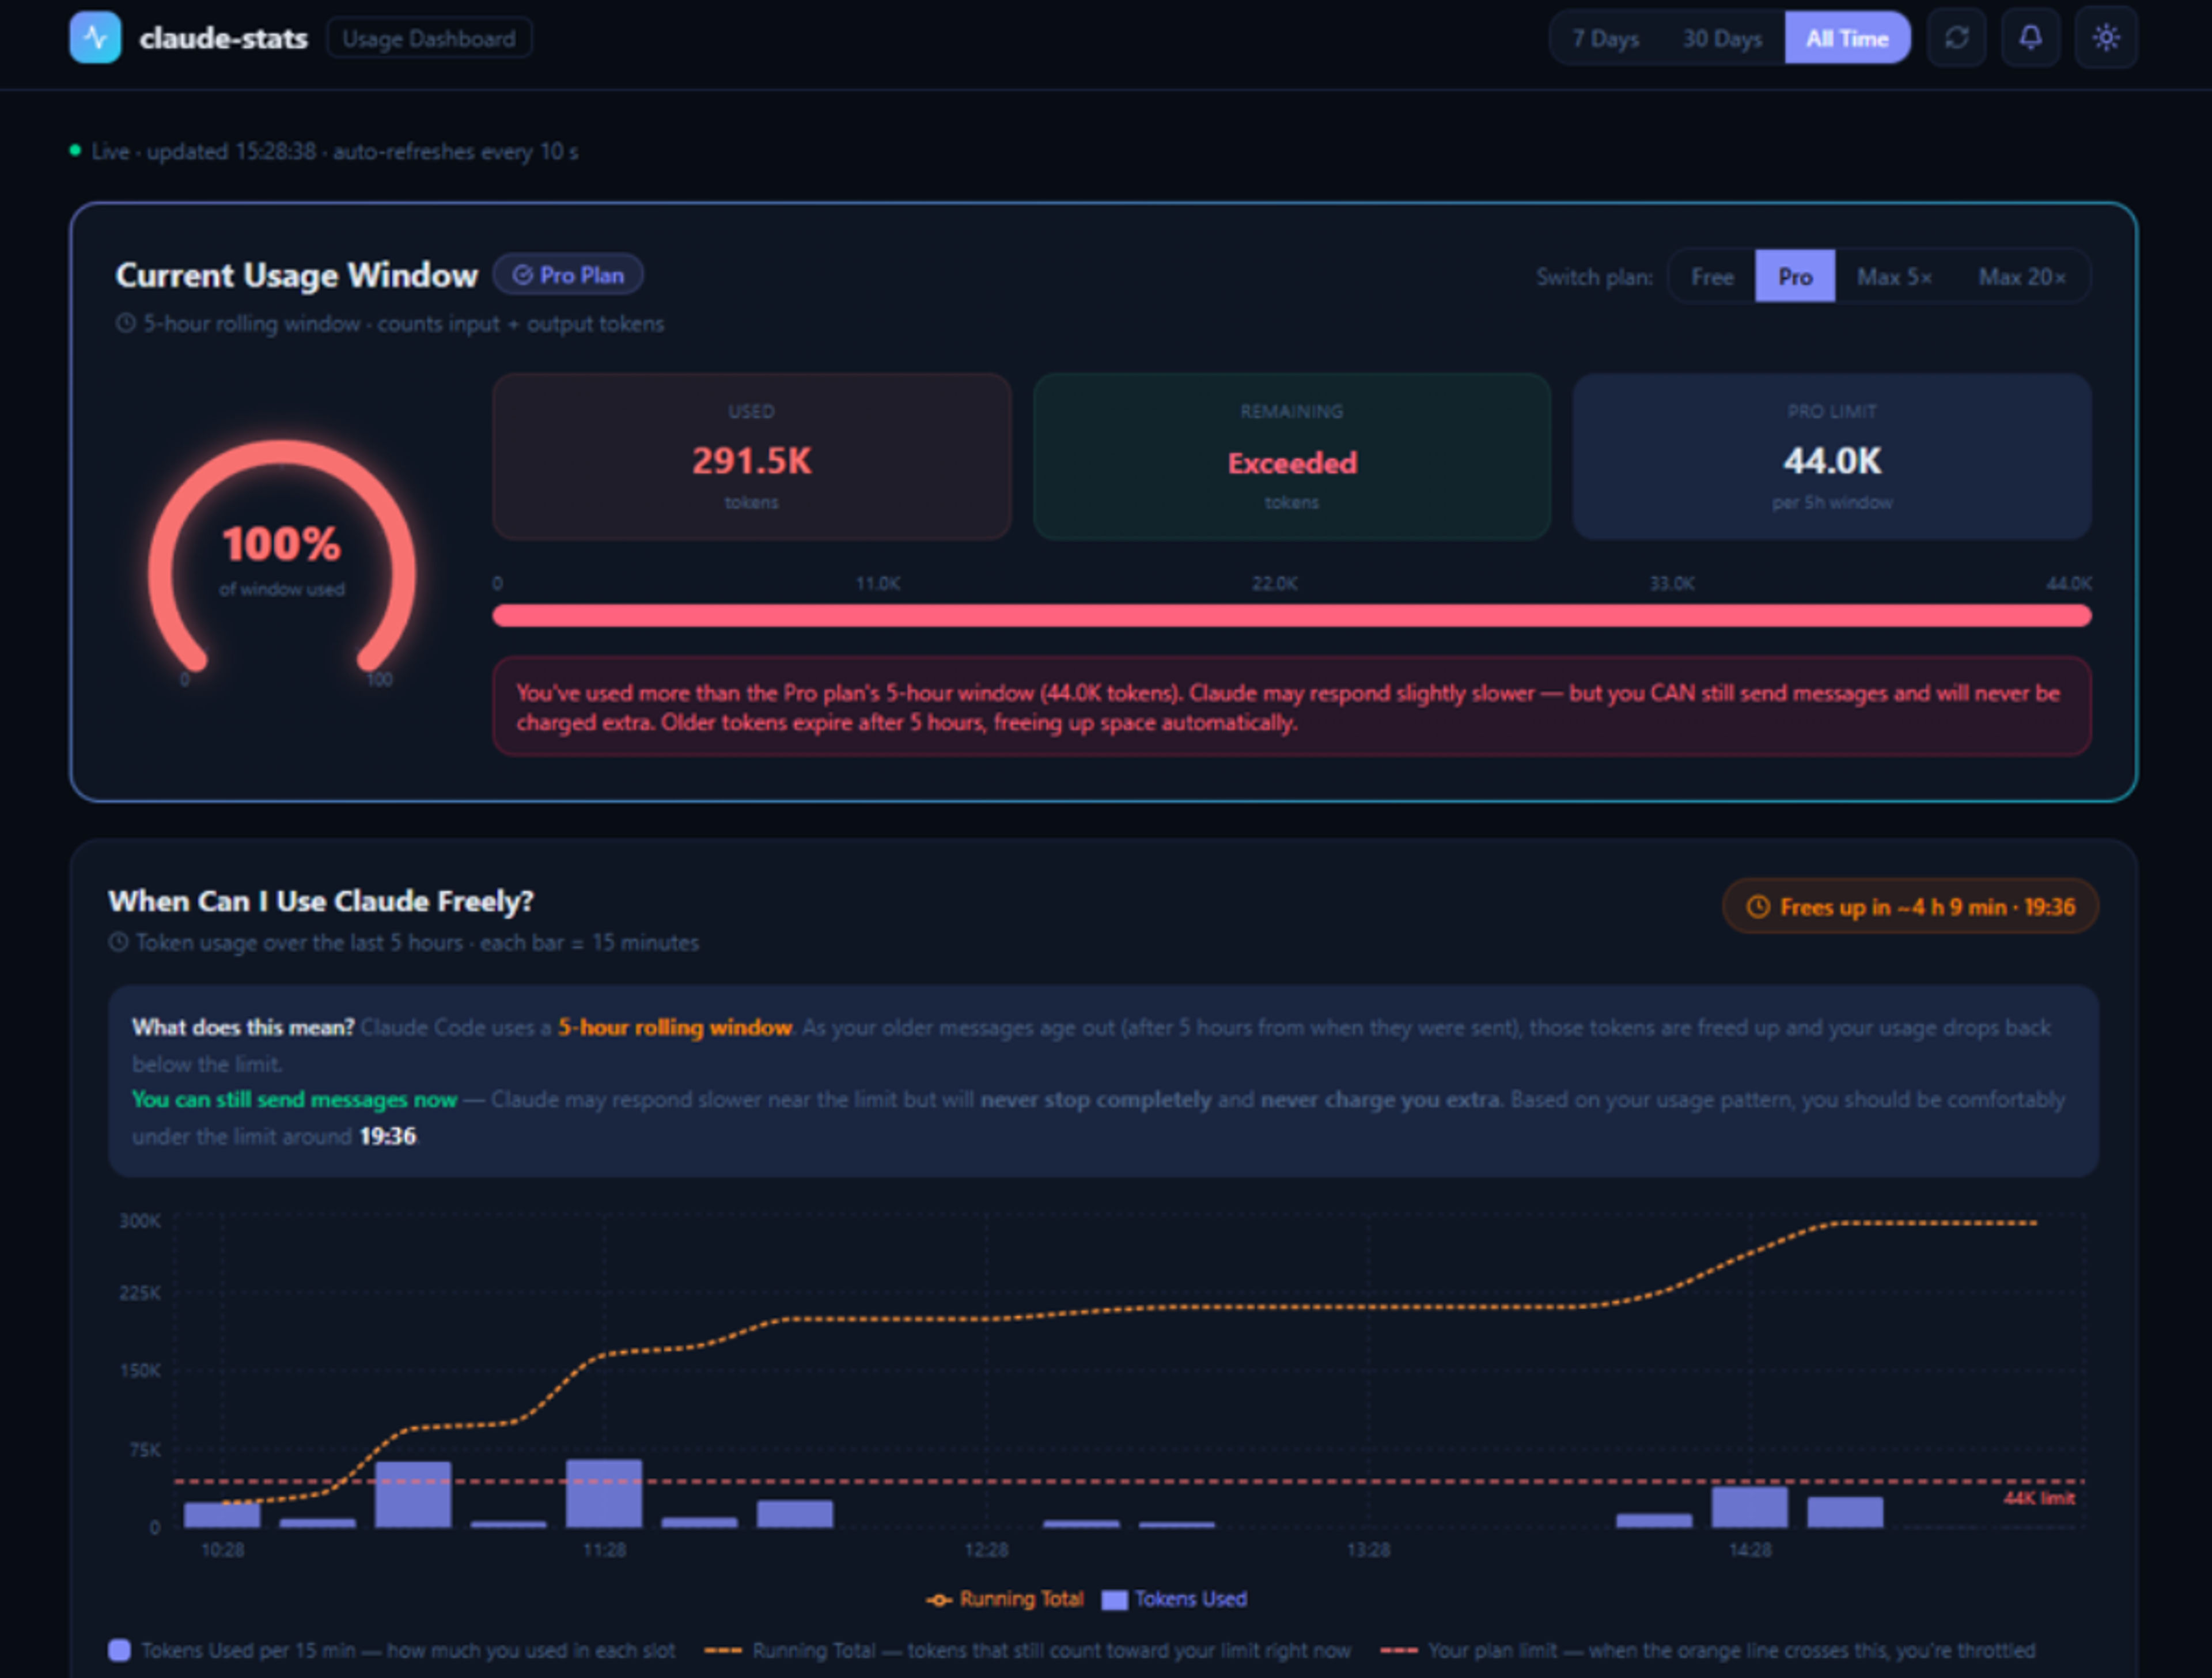Click the check icon in Pro Plan badge
2212x1678 pixels.
pyautogui.click(x=522, y=275)
